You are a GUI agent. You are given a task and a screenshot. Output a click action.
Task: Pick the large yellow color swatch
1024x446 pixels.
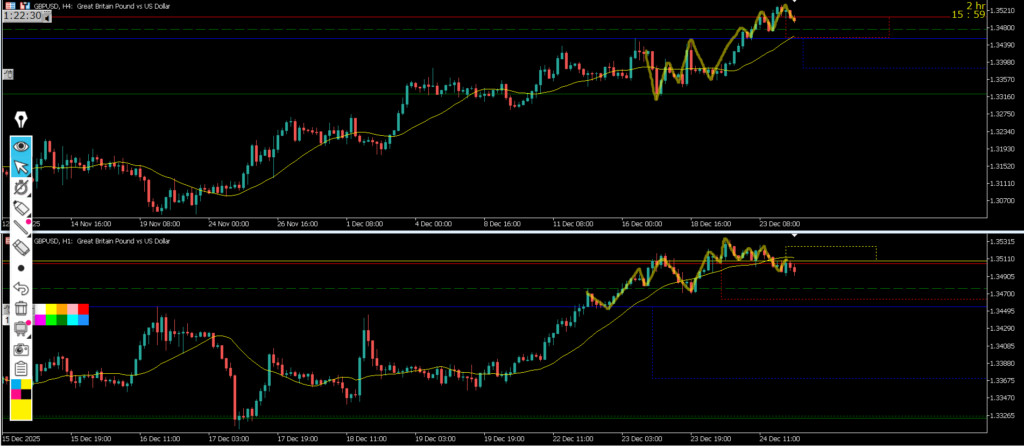pos(21,409)
